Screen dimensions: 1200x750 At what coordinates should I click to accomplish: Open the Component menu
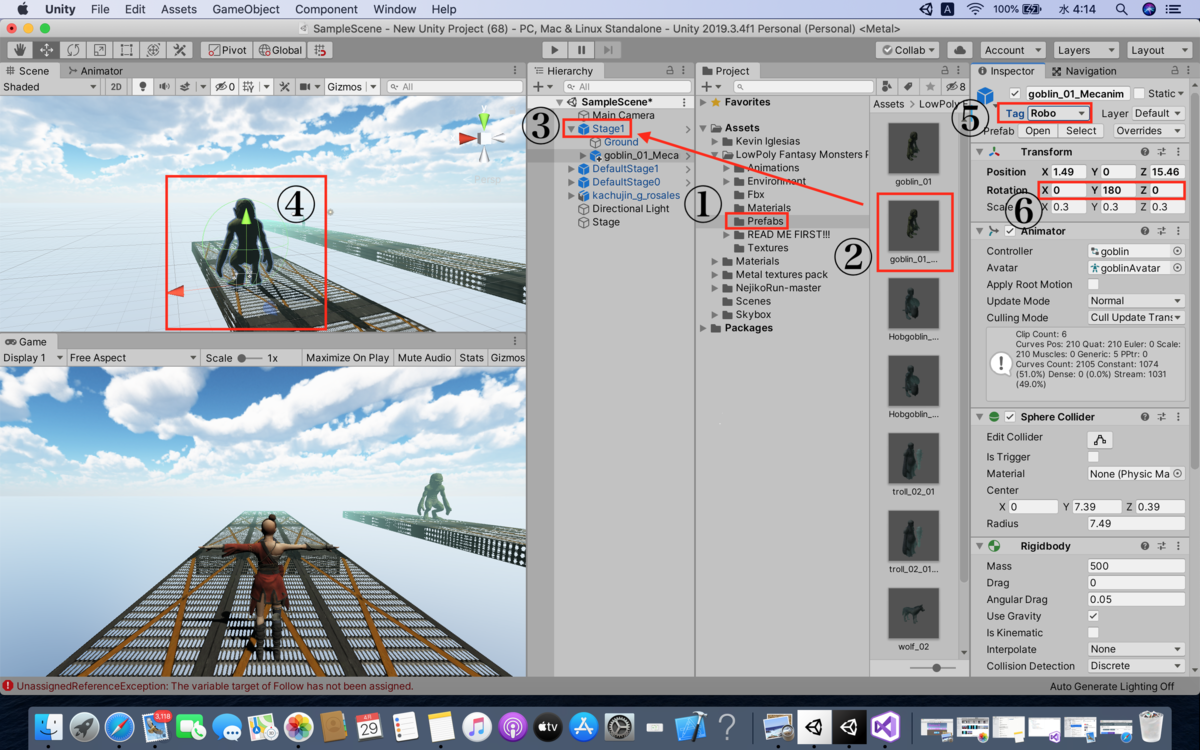click(x=326, y=9)
